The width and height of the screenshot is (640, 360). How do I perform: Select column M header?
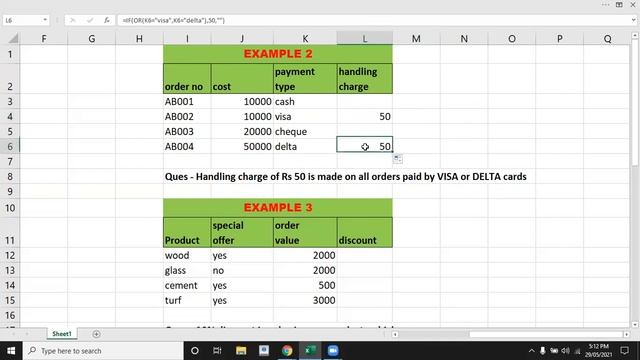pos(416,39)
